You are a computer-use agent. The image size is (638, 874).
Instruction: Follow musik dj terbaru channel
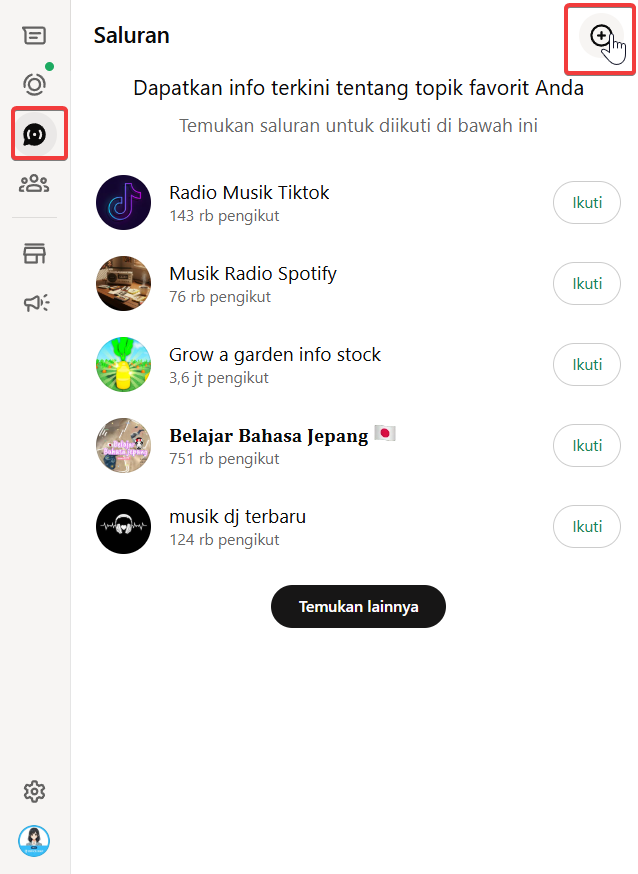(587, 527)
